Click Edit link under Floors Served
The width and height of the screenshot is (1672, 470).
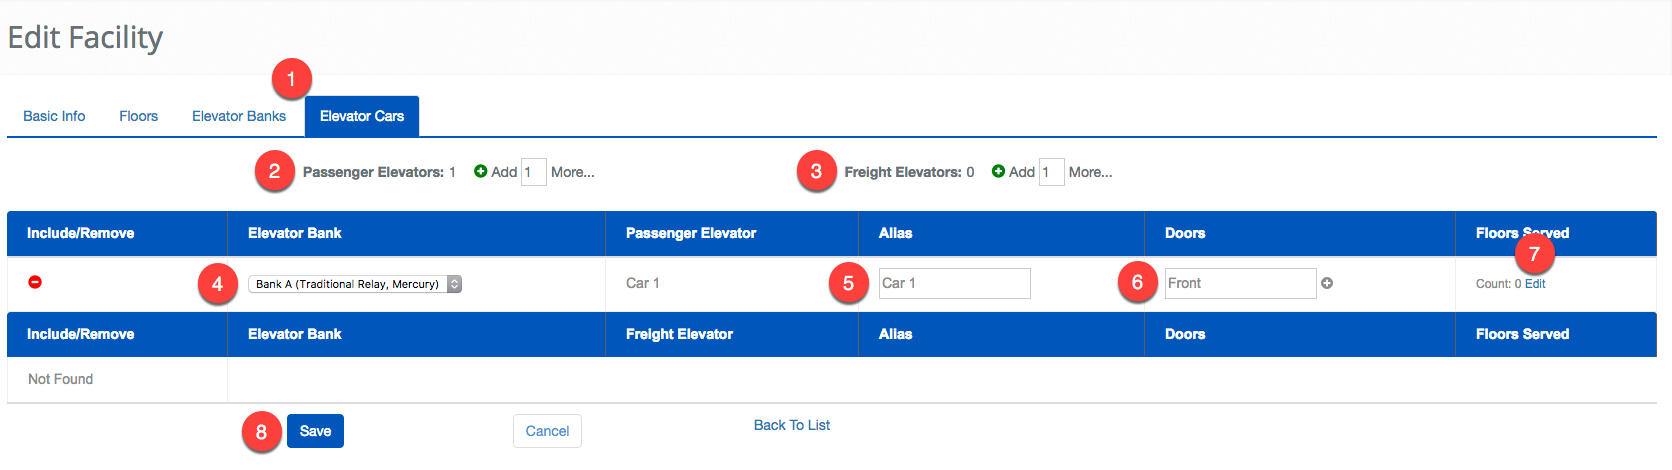[1535, 284]
